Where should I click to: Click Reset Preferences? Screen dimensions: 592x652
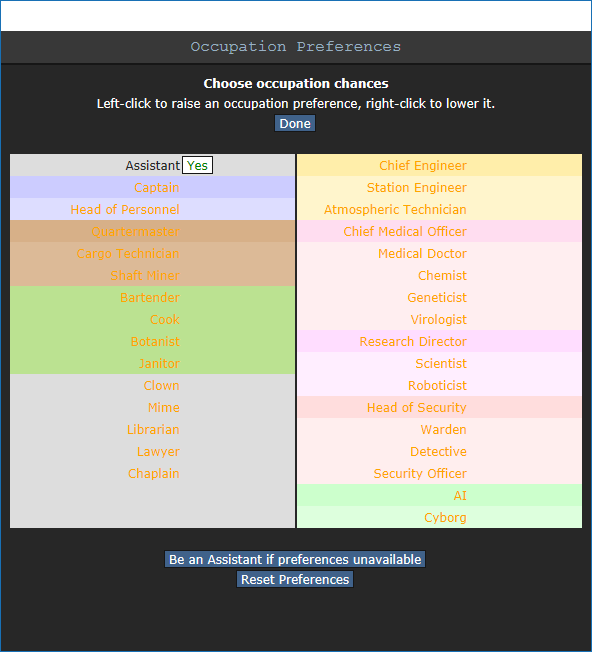[x=295, y=579]
